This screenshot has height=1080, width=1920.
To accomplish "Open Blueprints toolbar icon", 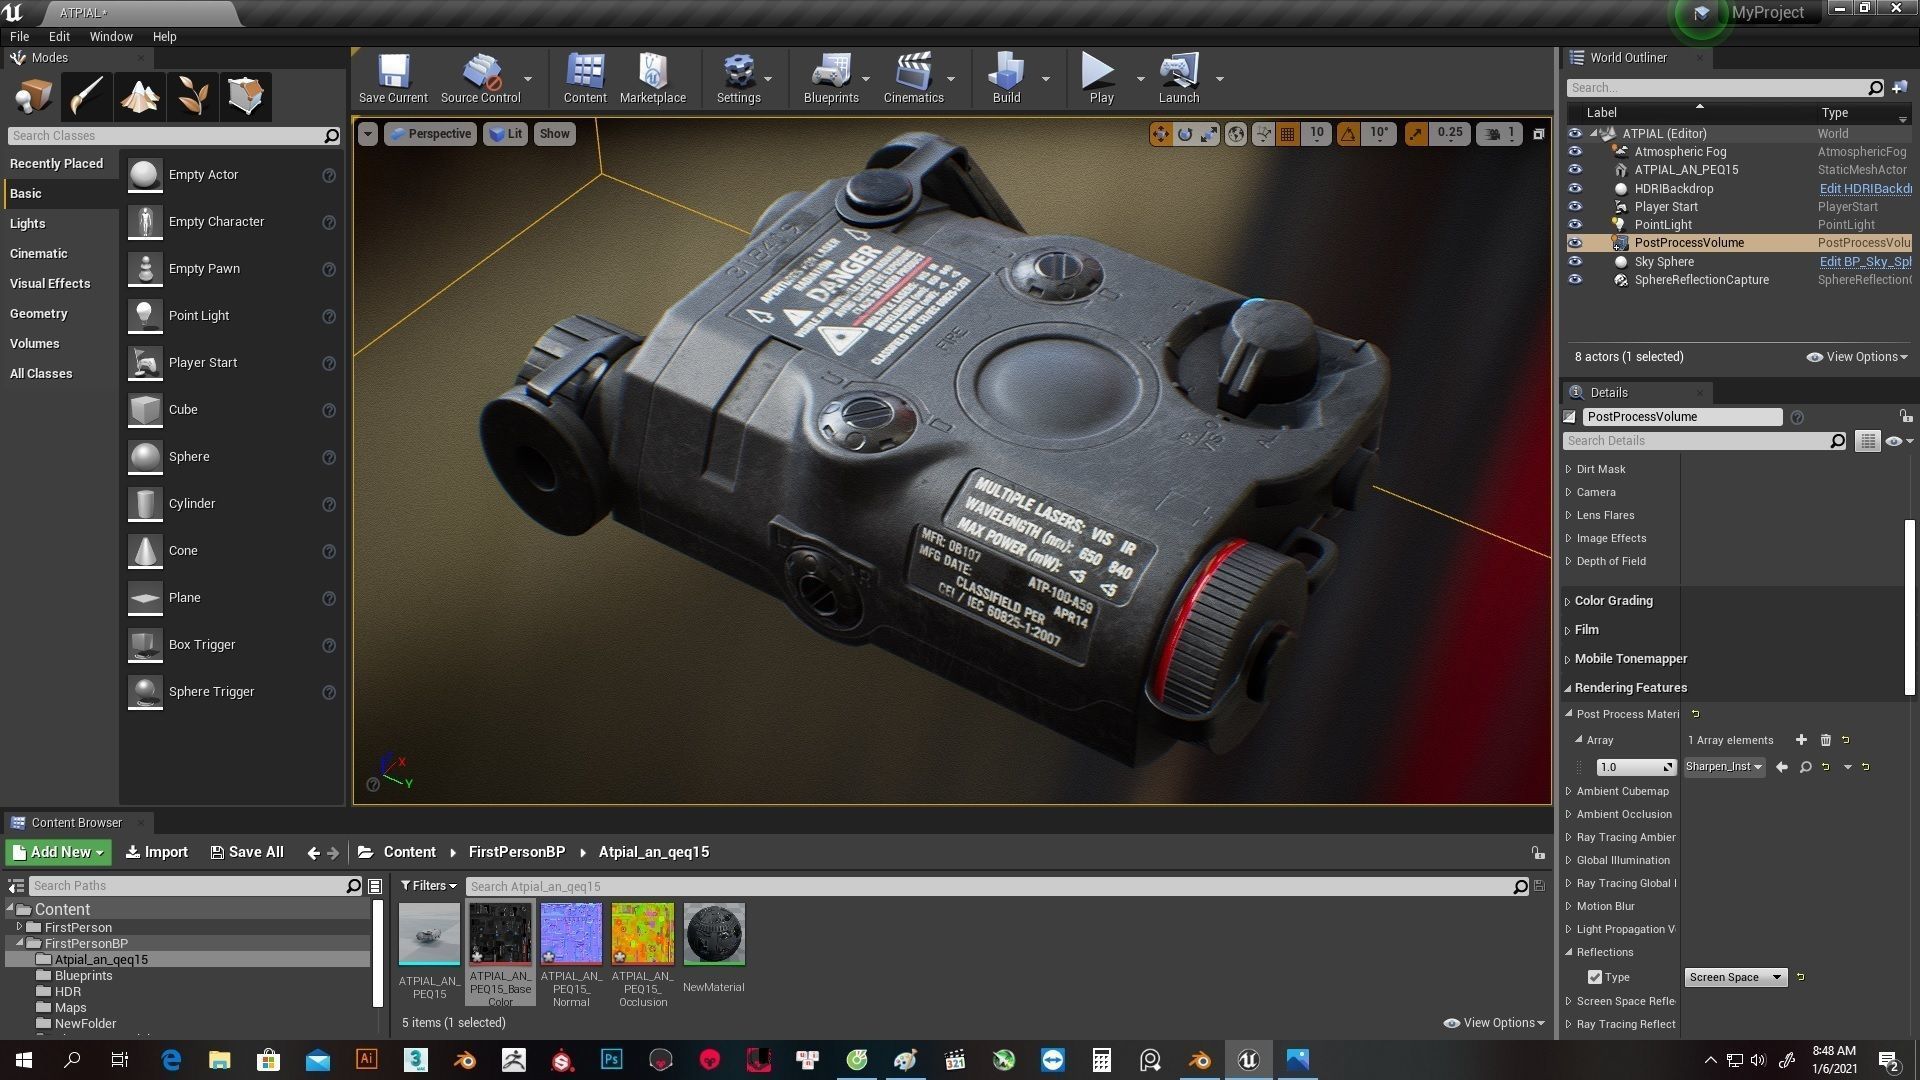I will (831, 78).
